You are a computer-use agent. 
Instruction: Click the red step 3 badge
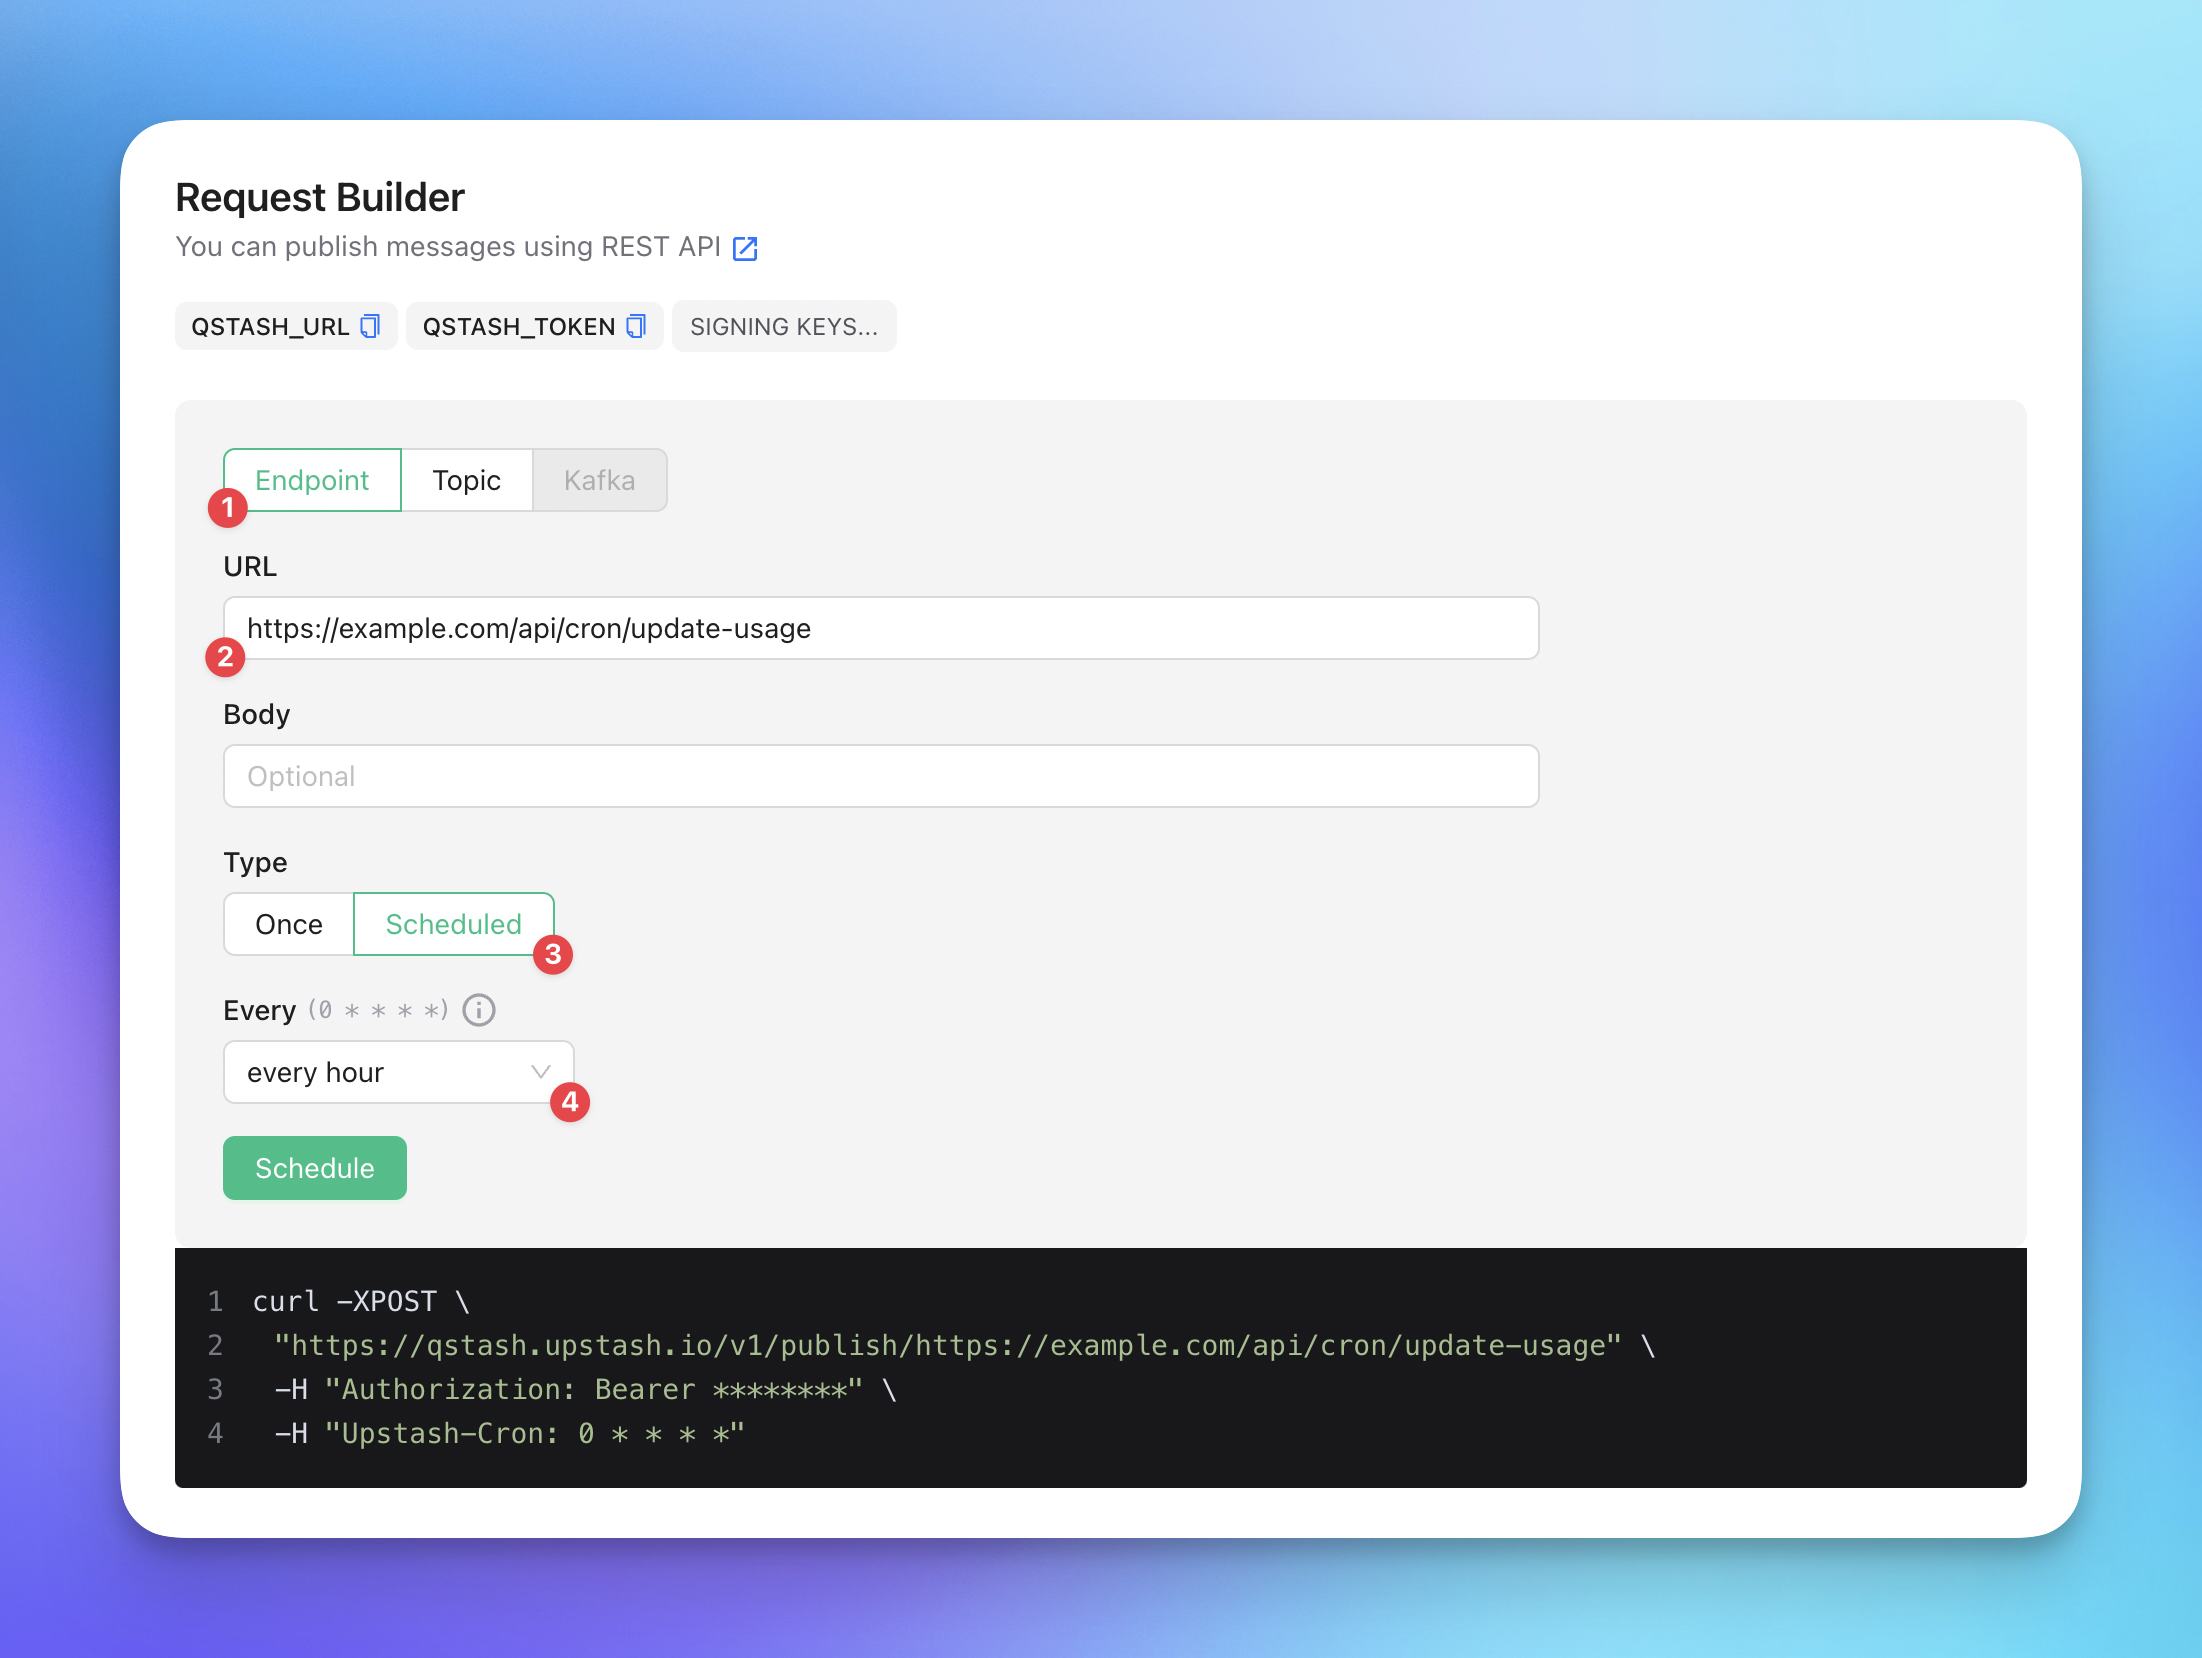pos(553,954)
